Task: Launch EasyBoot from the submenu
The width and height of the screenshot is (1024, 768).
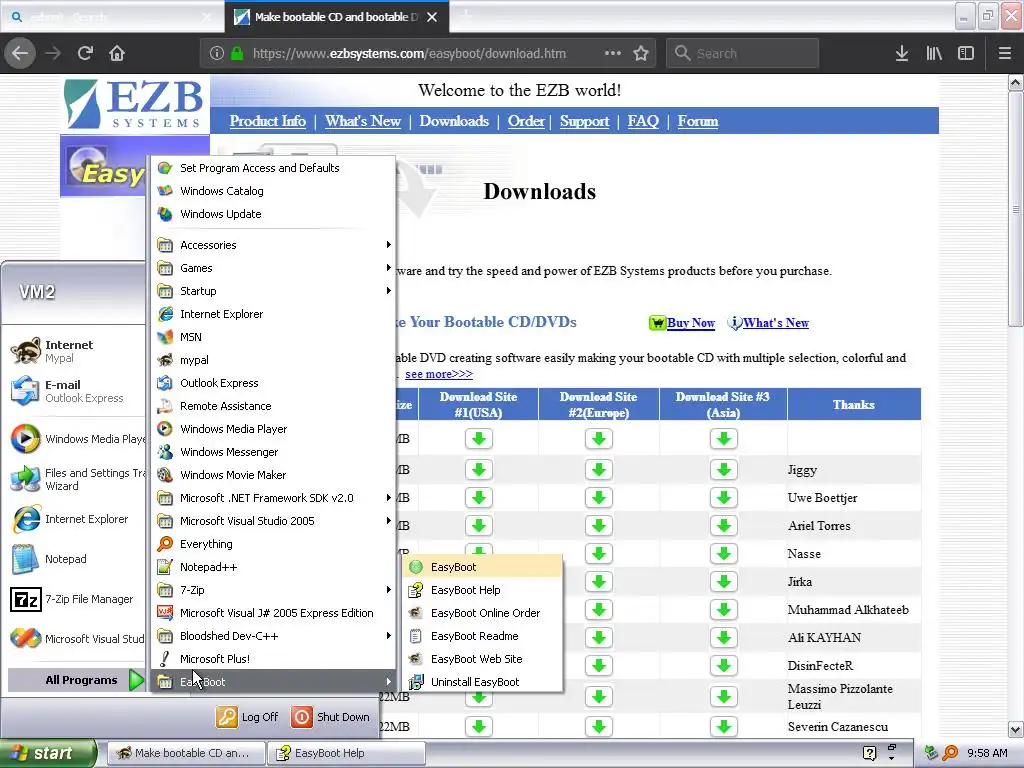Action: (482, 567)
